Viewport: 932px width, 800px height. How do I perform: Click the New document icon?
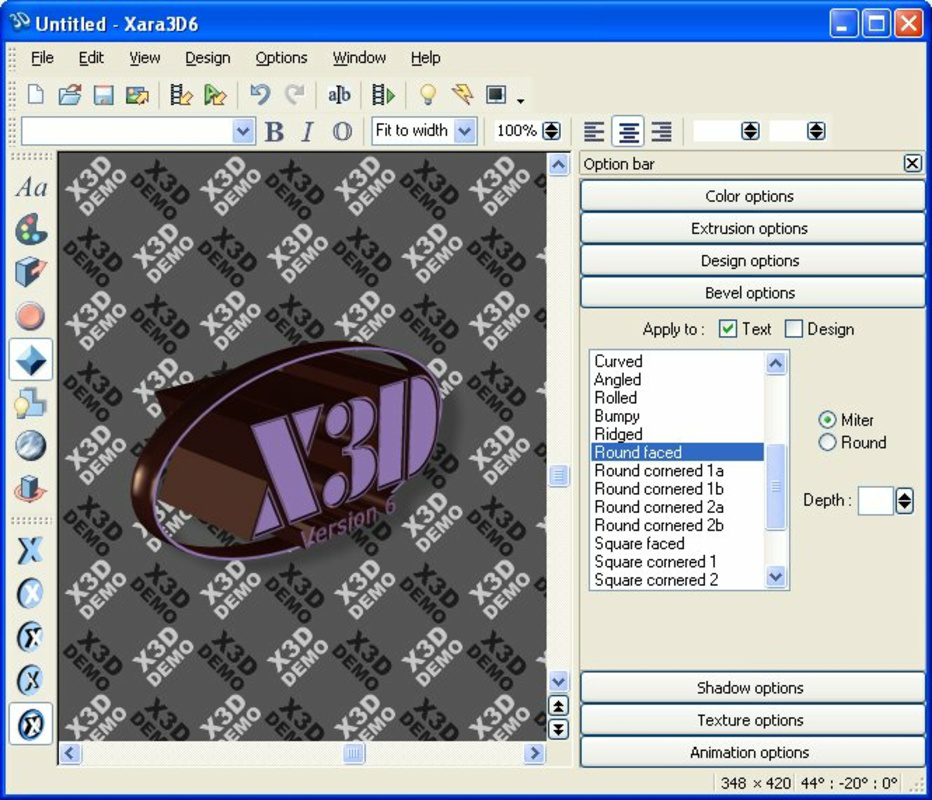click(x=36, y=95)
